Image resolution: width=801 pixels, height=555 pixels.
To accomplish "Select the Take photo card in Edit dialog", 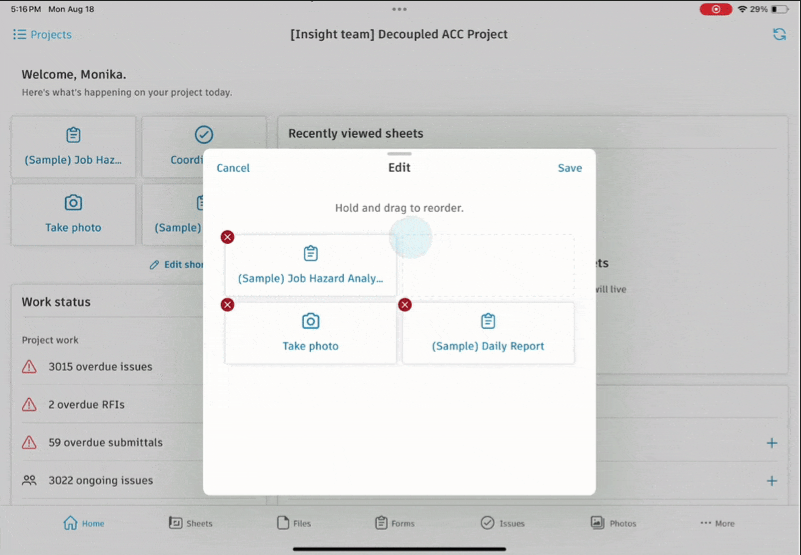I will [x=311, y=333].
